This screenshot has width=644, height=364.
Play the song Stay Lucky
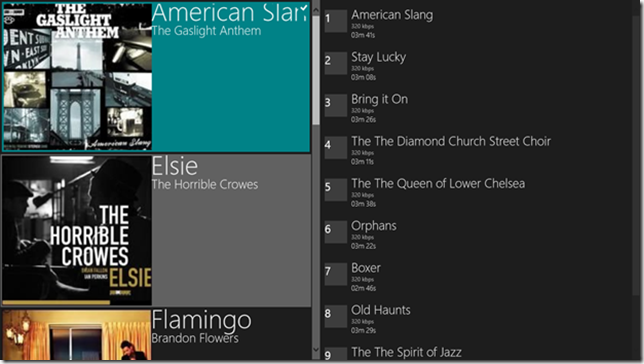[378, 57]
